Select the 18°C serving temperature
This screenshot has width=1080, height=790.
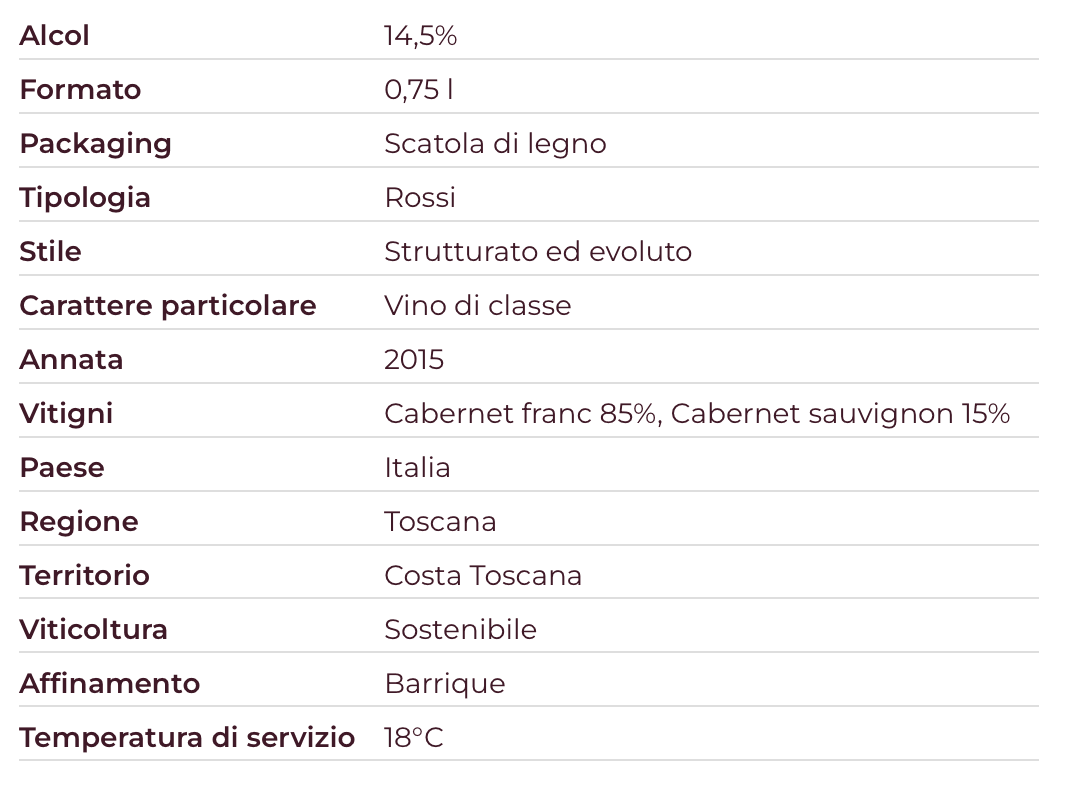[x=414, y=738]
